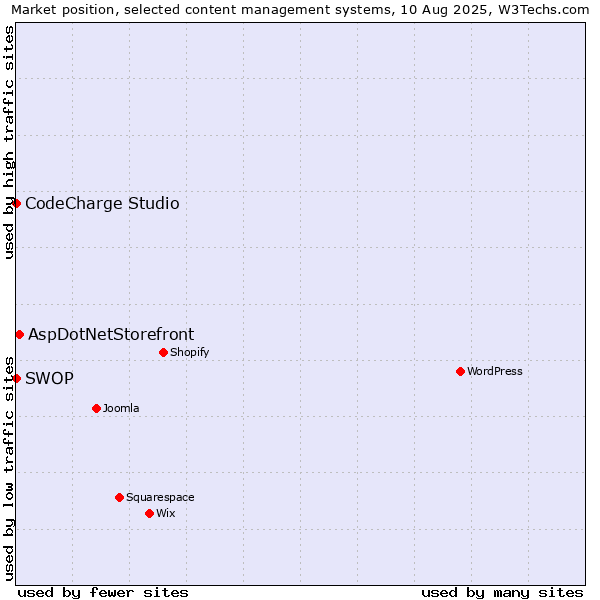Click 'used by fewer sites' axis label
This screenshot has height=600, width=600.
click(103, 593)
